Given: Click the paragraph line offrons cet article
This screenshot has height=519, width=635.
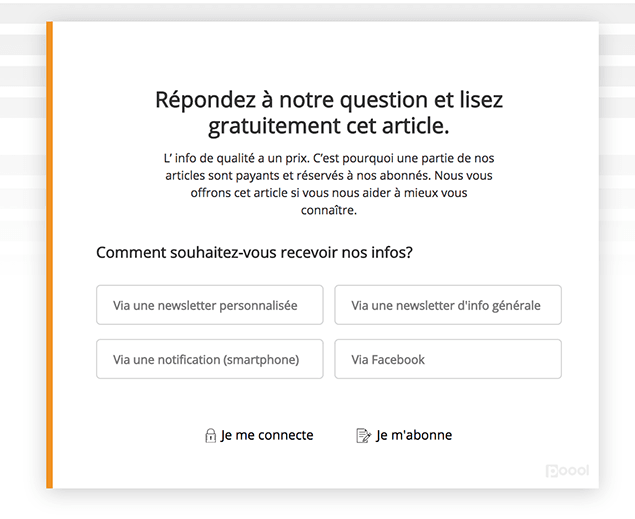Looking at the screenshot, I should [329, 193].
